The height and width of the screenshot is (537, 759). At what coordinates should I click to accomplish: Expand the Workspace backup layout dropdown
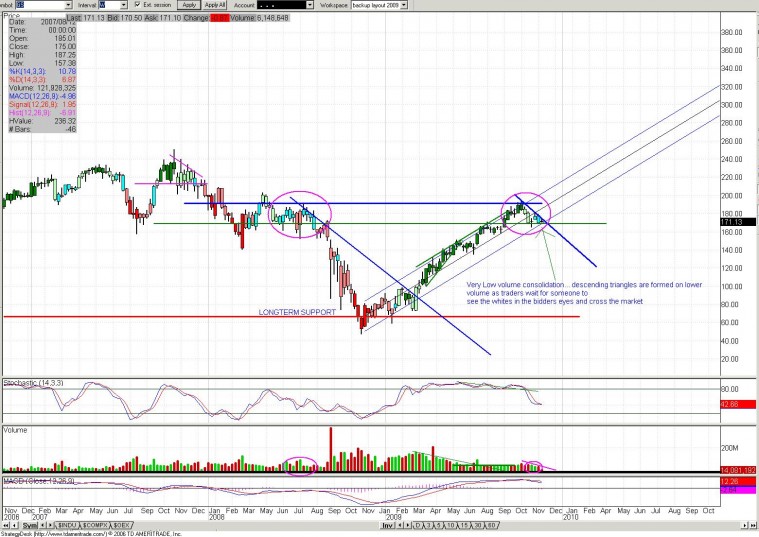coord(404,5)
